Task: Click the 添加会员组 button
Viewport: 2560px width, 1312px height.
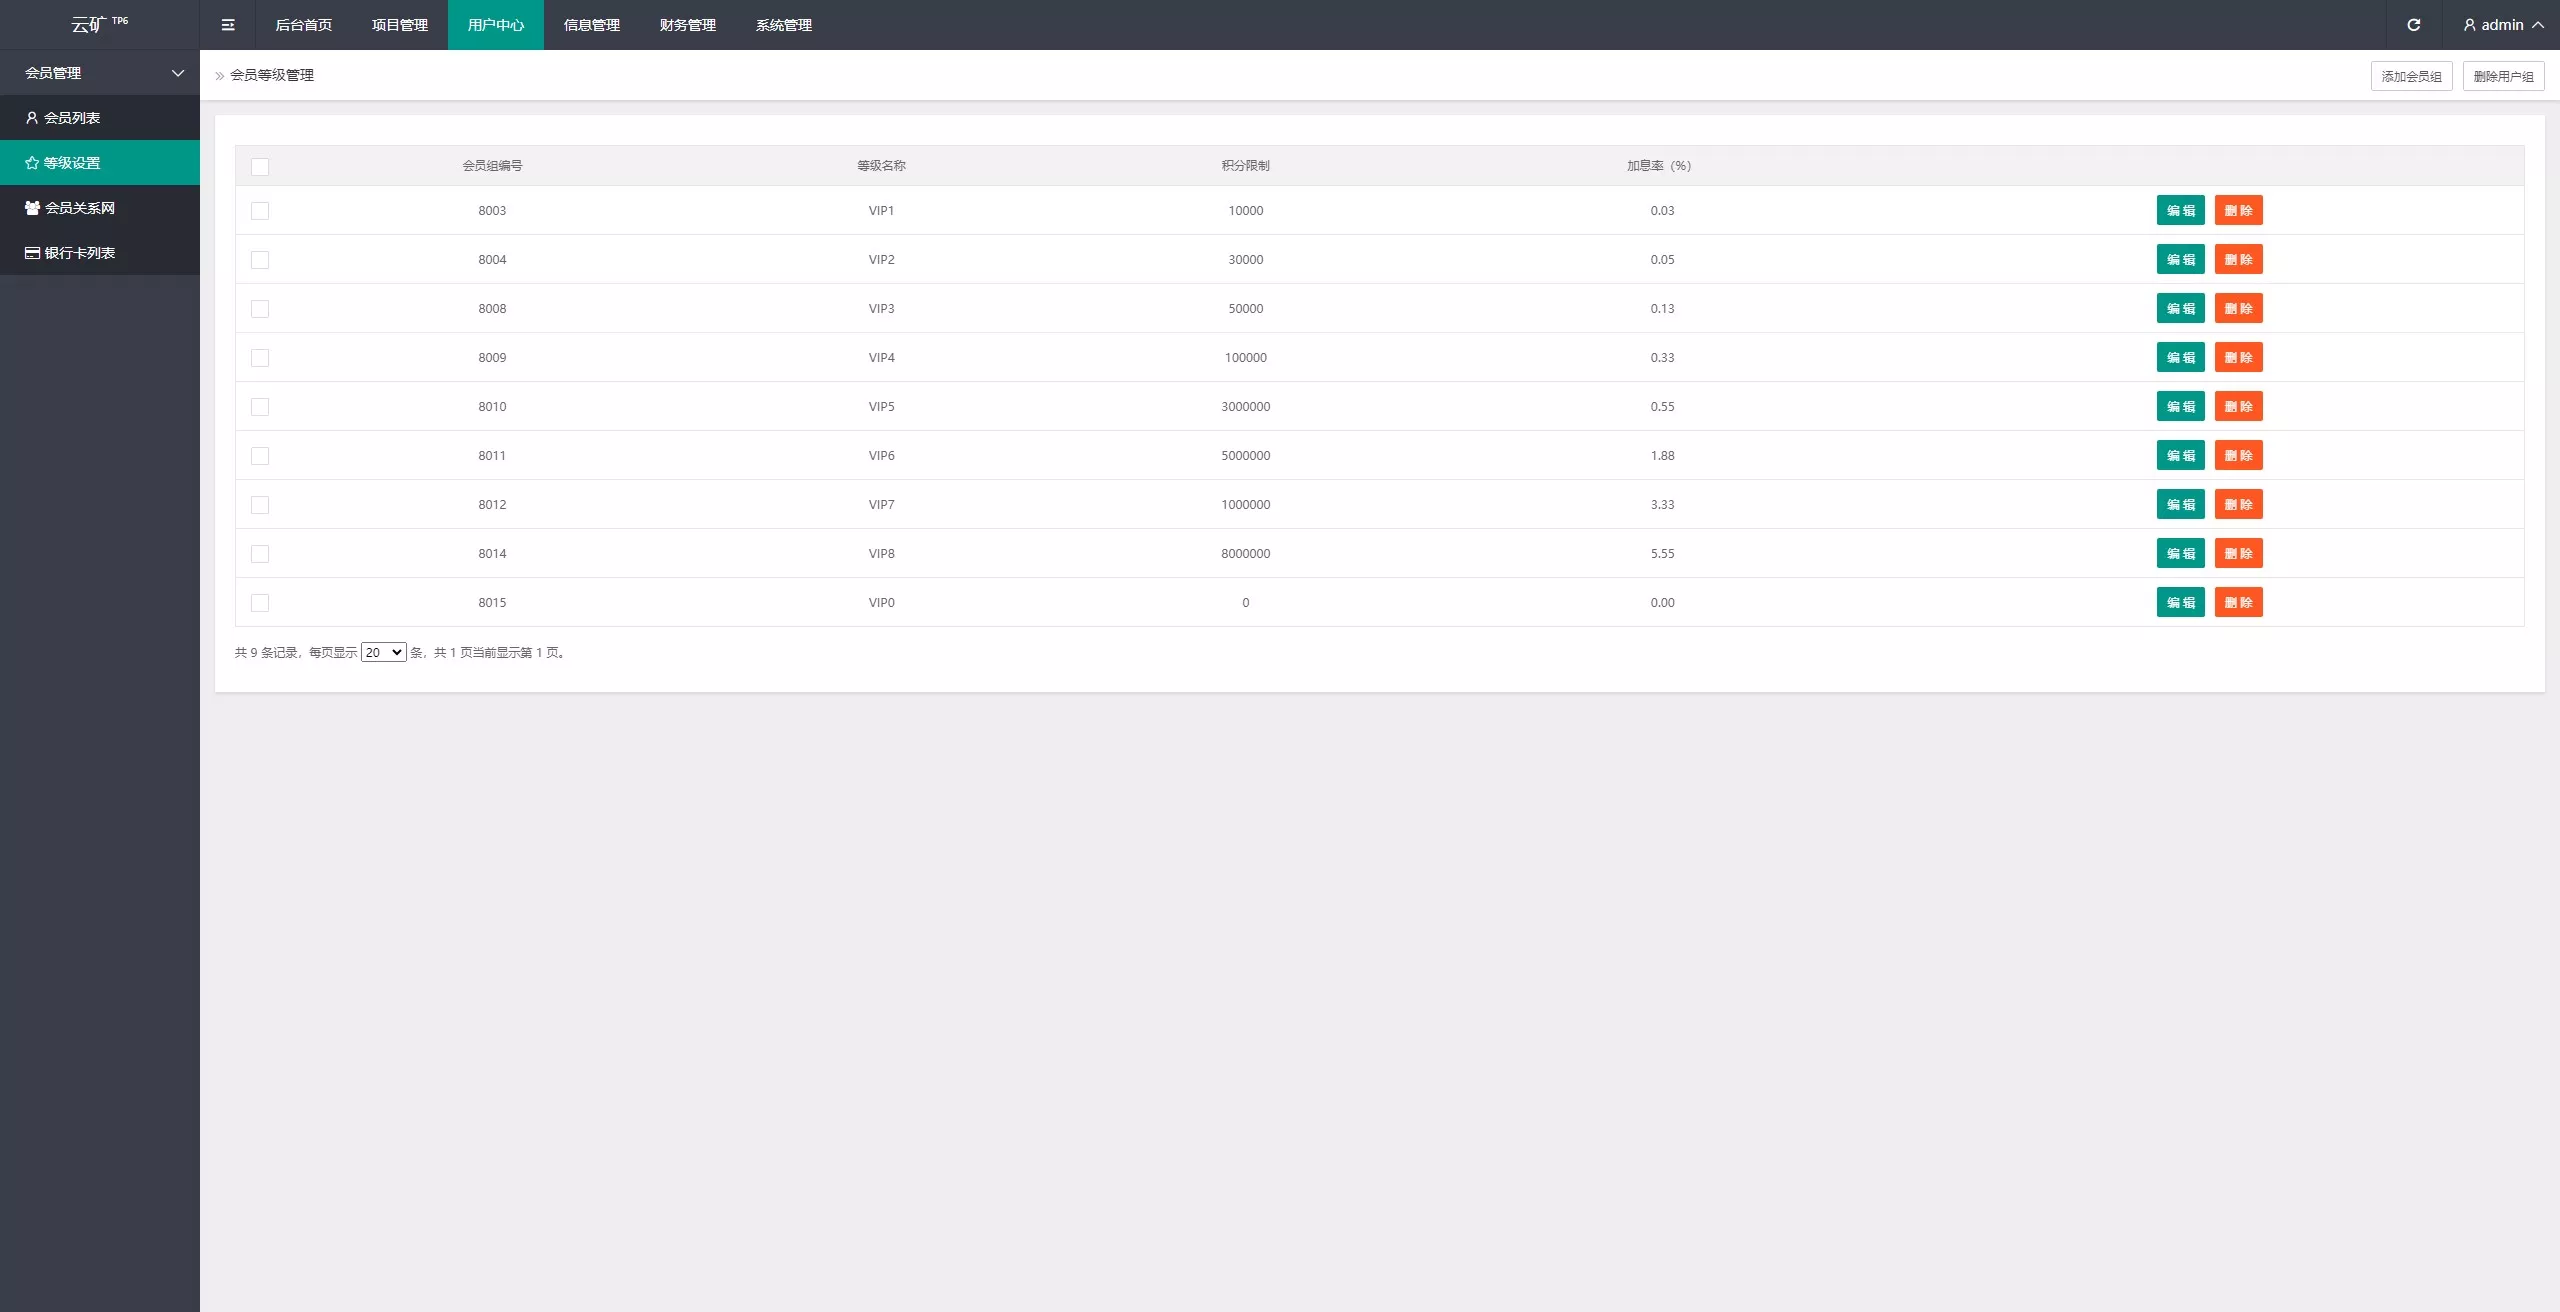Action: [x=2410, y=76]
